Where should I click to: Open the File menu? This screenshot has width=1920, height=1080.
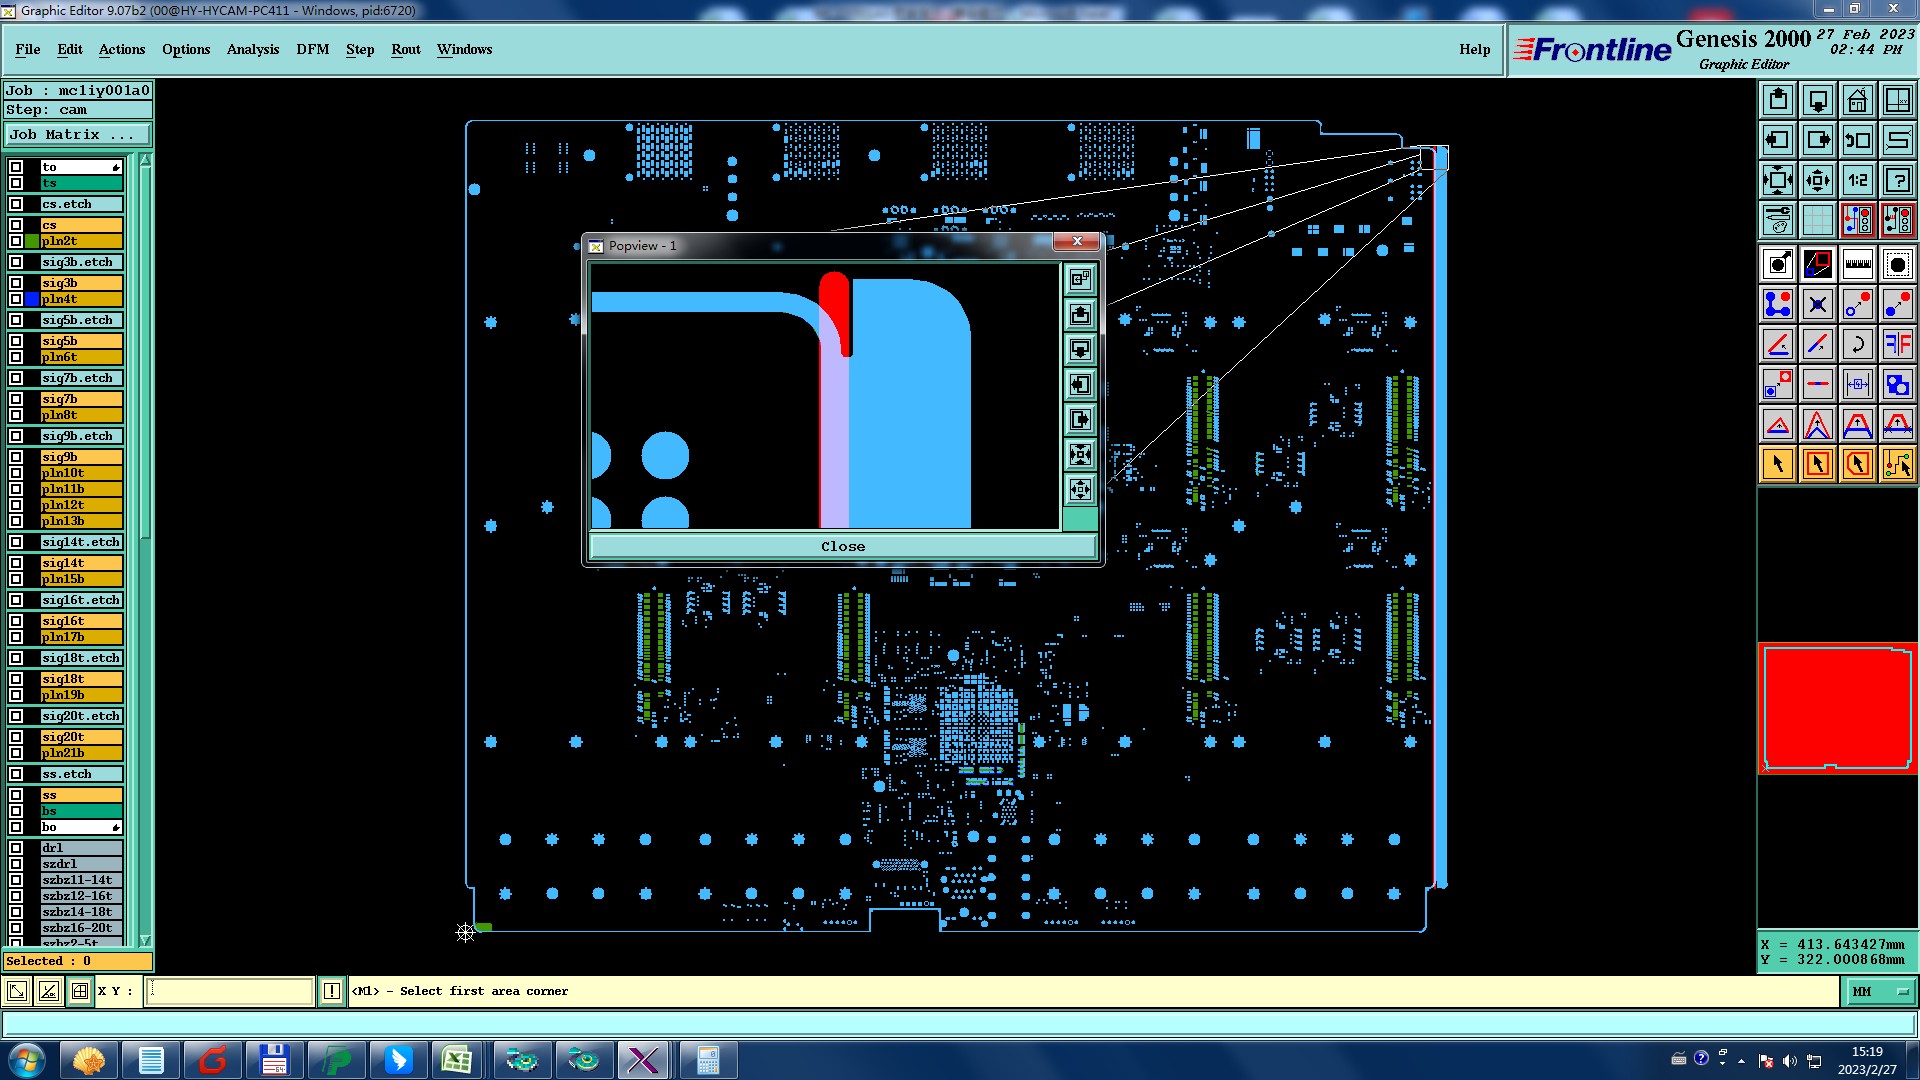pos(28,49)
